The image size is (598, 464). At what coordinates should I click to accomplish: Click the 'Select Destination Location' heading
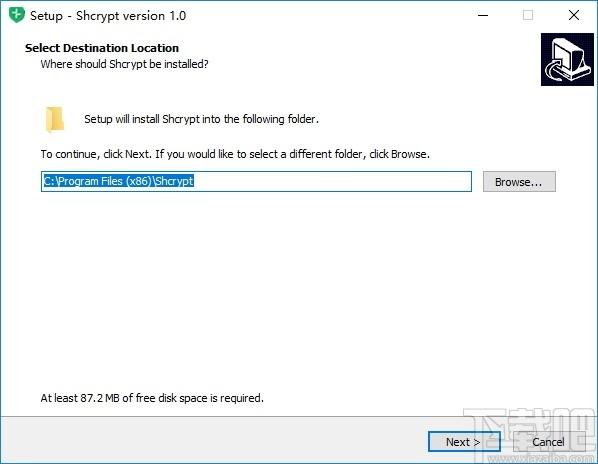[102, 48]
